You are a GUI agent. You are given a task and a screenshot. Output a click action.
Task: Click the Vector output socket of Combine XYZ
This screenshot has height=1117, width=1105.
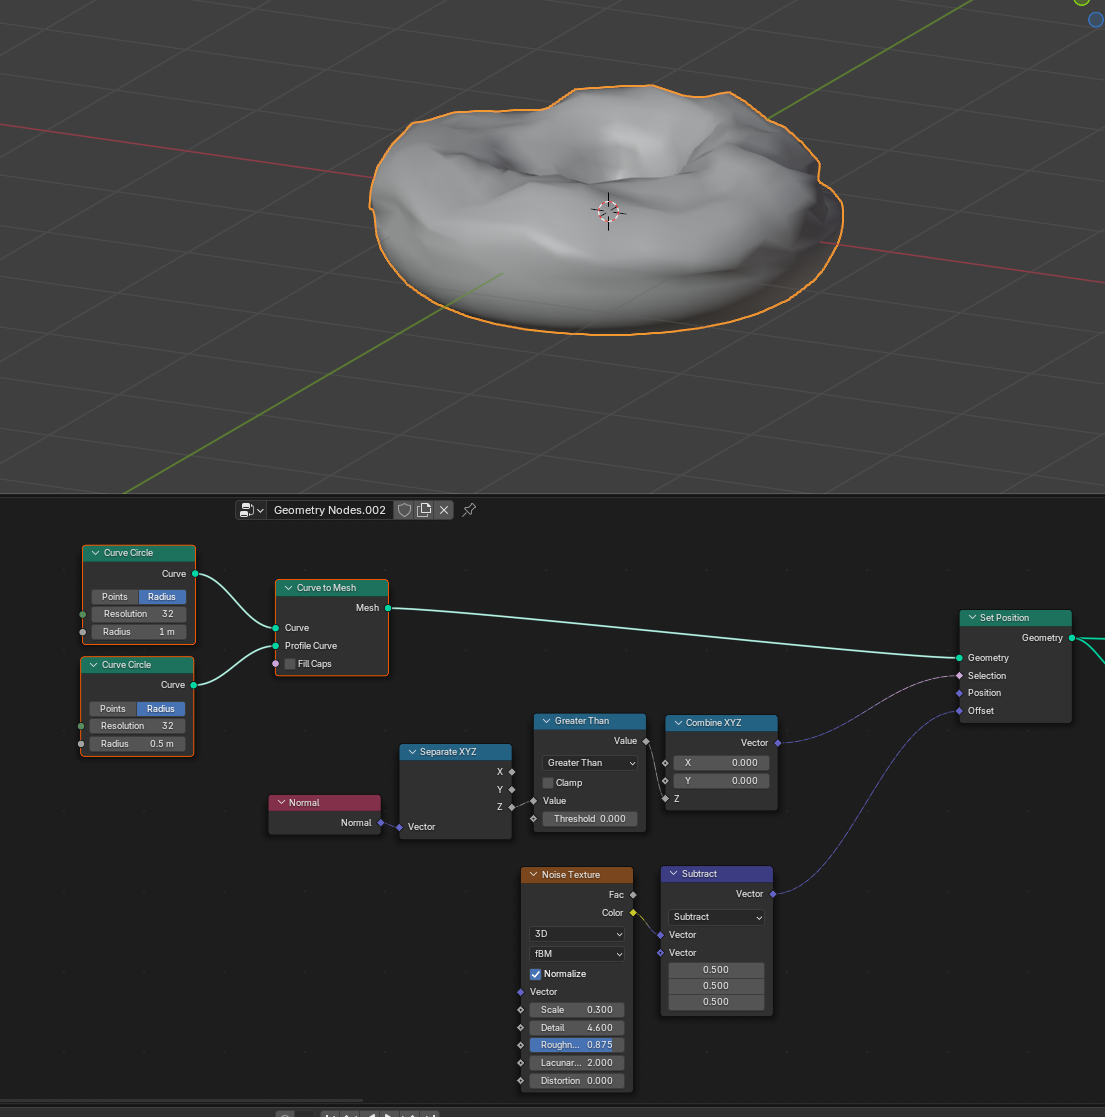point(778,743)
